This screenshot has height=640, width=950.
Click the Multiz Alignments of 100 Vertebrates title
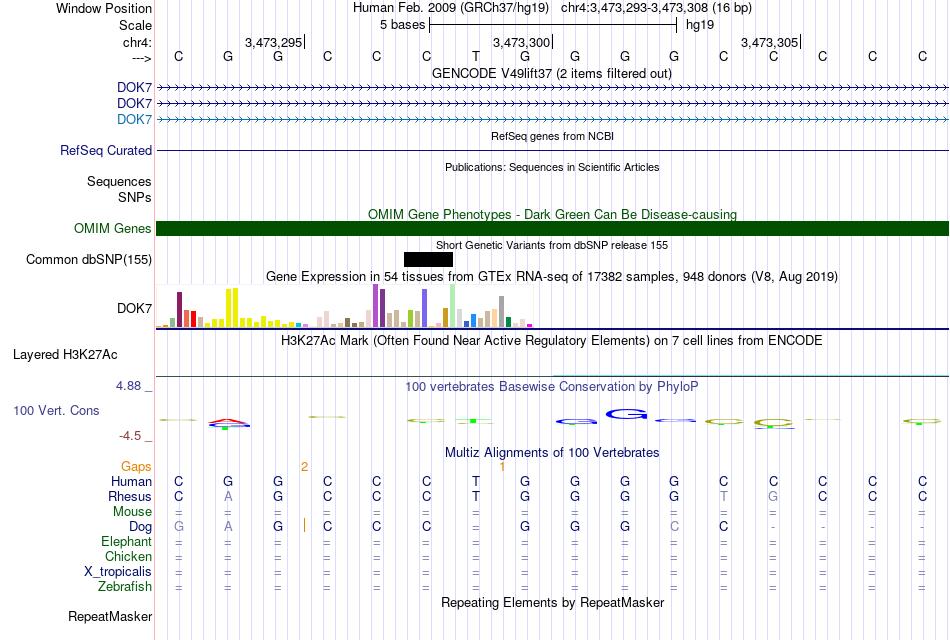[x=552, y=453]
